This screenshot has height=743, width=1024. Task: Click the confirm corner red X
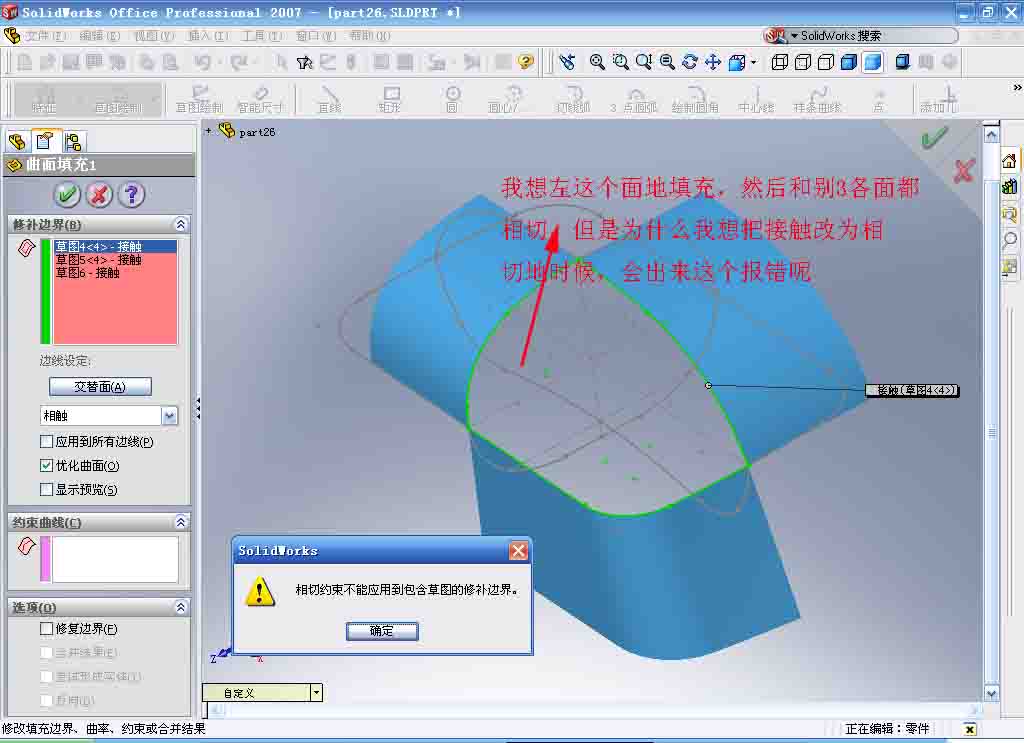964,171
